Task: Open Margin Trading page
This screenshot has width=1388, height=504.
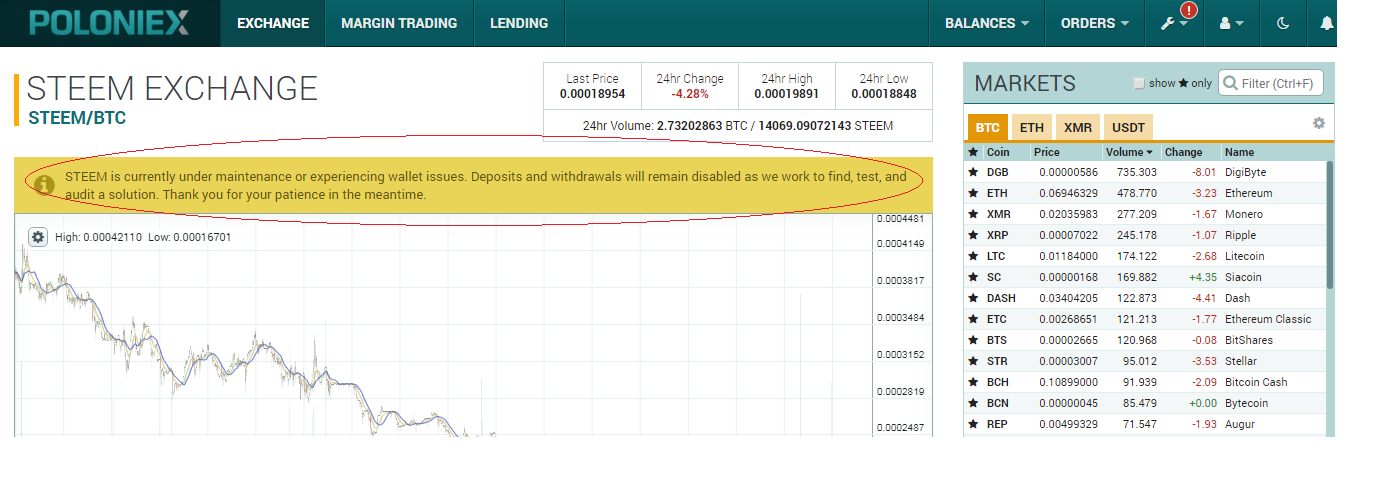Action: coord(399,23)
